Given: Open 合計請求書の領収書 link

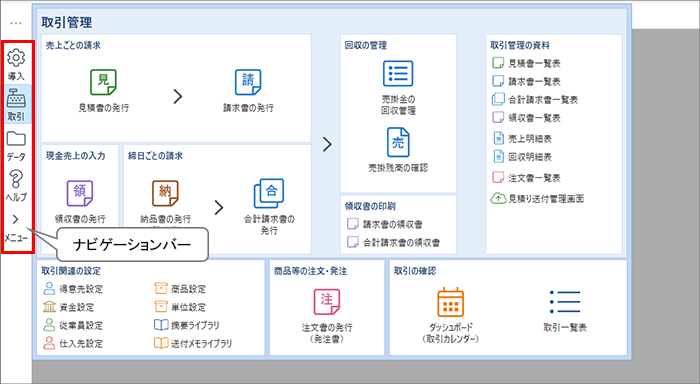Looking at the screenshot, I should coord(393,242).
